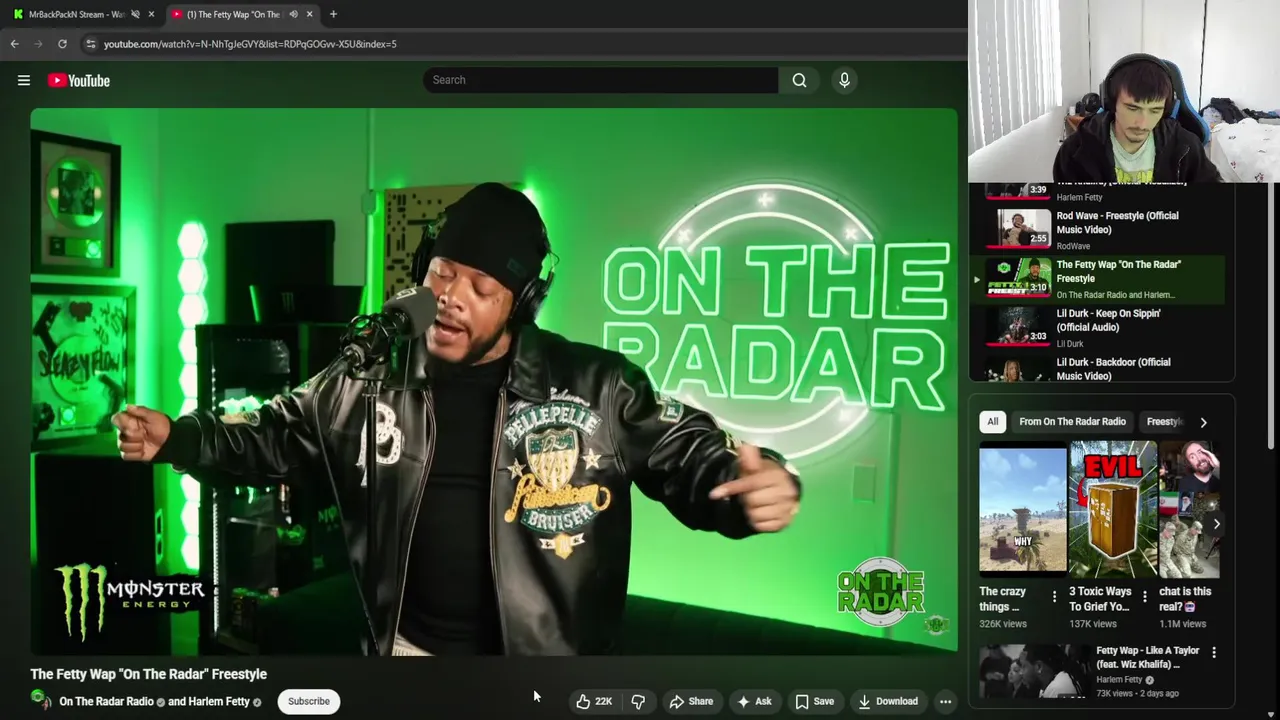Open the YouTube hamburger guide menu
The image size is (1280, 720).
click(24, 80)
